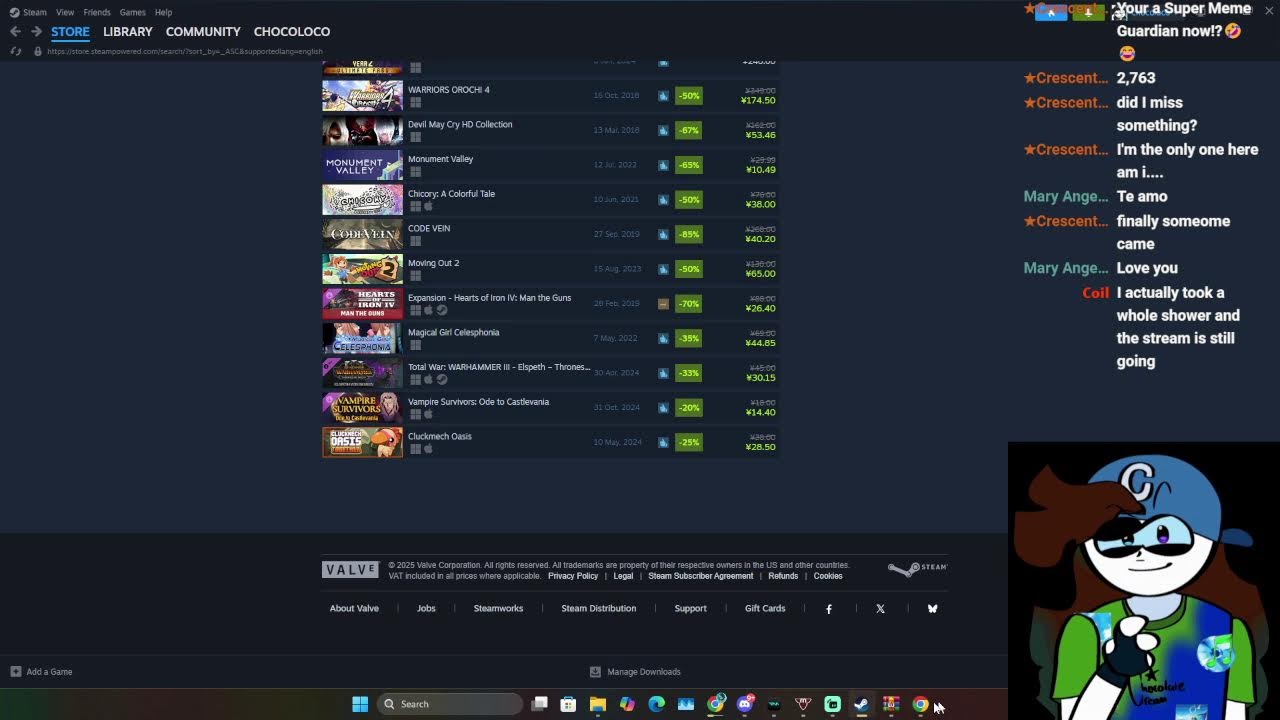Open the Bluesky icon in footer
Viewport: 1280px width, 720px height.
point(932,608)
